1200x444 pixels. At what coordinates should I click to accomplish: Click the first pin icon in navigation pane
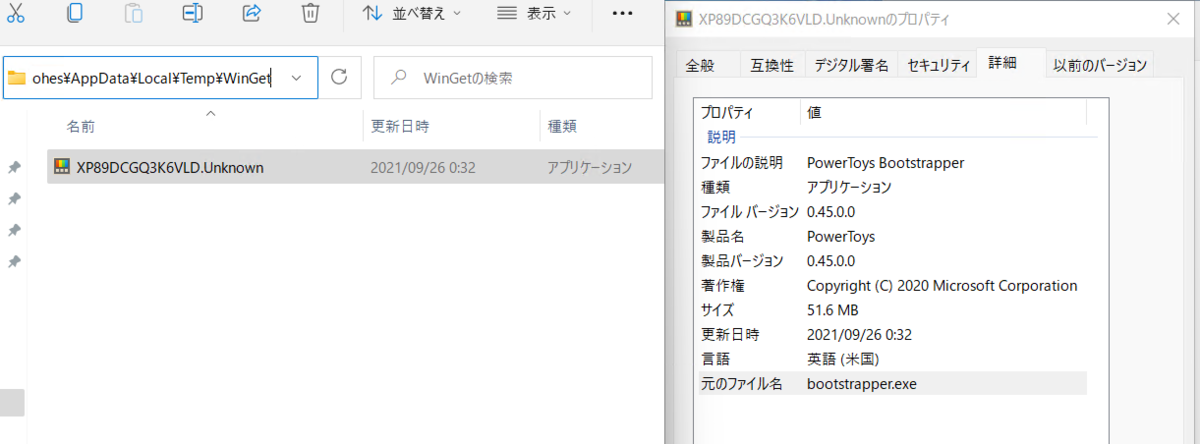click(x=14, y=167)
